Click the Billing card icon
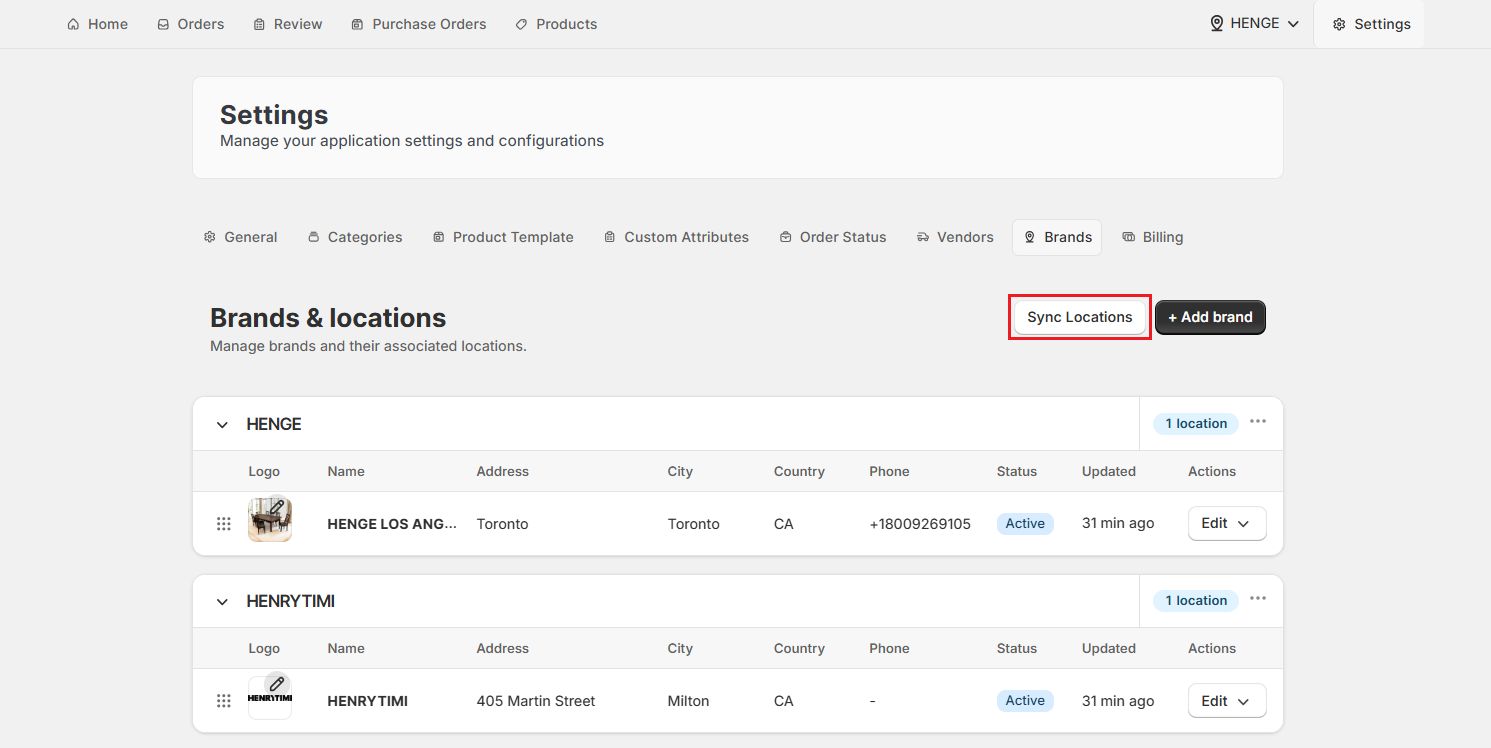Viewport: 1491px width, 748px height. pyautogui.click(x=1128, y=237)
